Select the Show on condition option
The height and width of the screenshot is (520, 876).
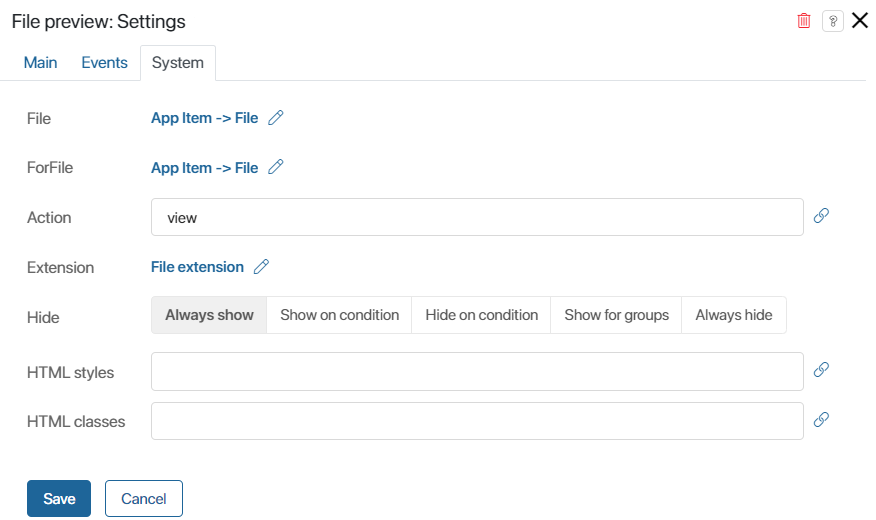point(339,315)
